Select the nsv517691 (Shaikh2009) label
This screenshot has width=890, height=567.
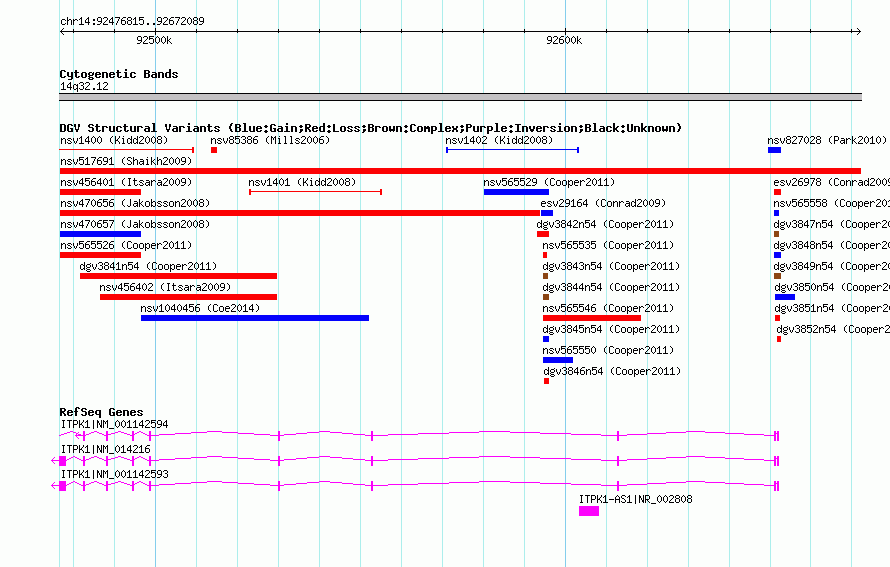click(126, 161)
